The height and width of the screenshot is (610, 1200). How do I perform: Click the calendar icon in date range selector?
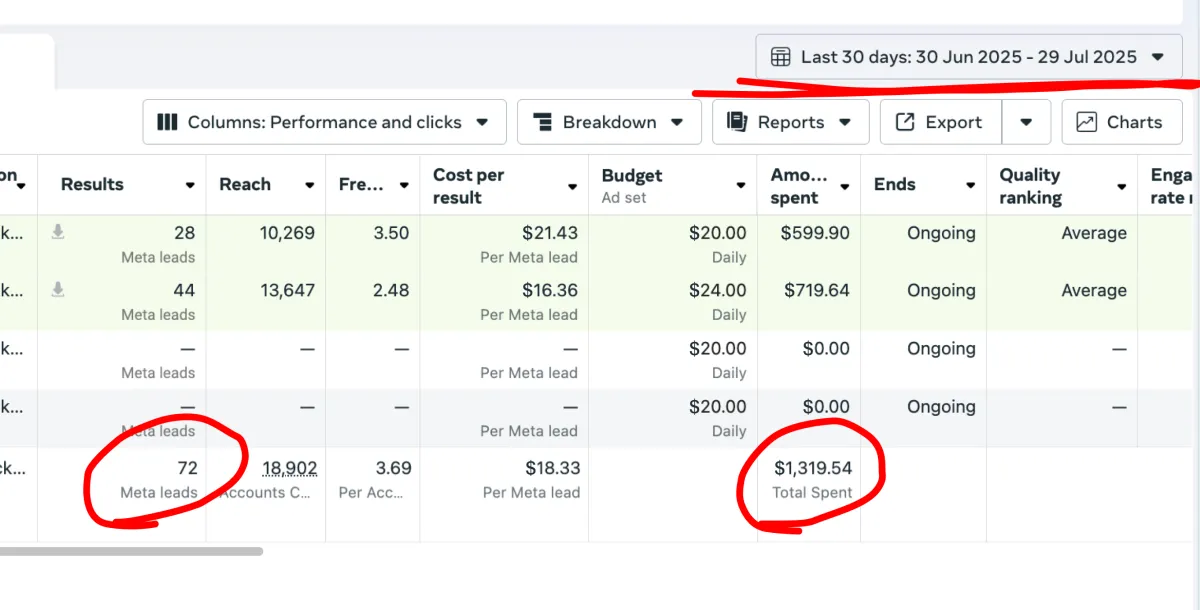(780, 57)
